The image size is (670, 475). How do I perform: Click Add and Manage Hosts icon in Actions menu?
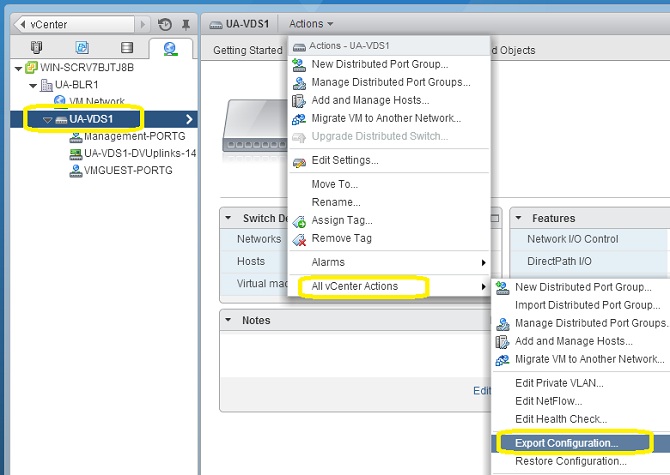tap(299, 101)
